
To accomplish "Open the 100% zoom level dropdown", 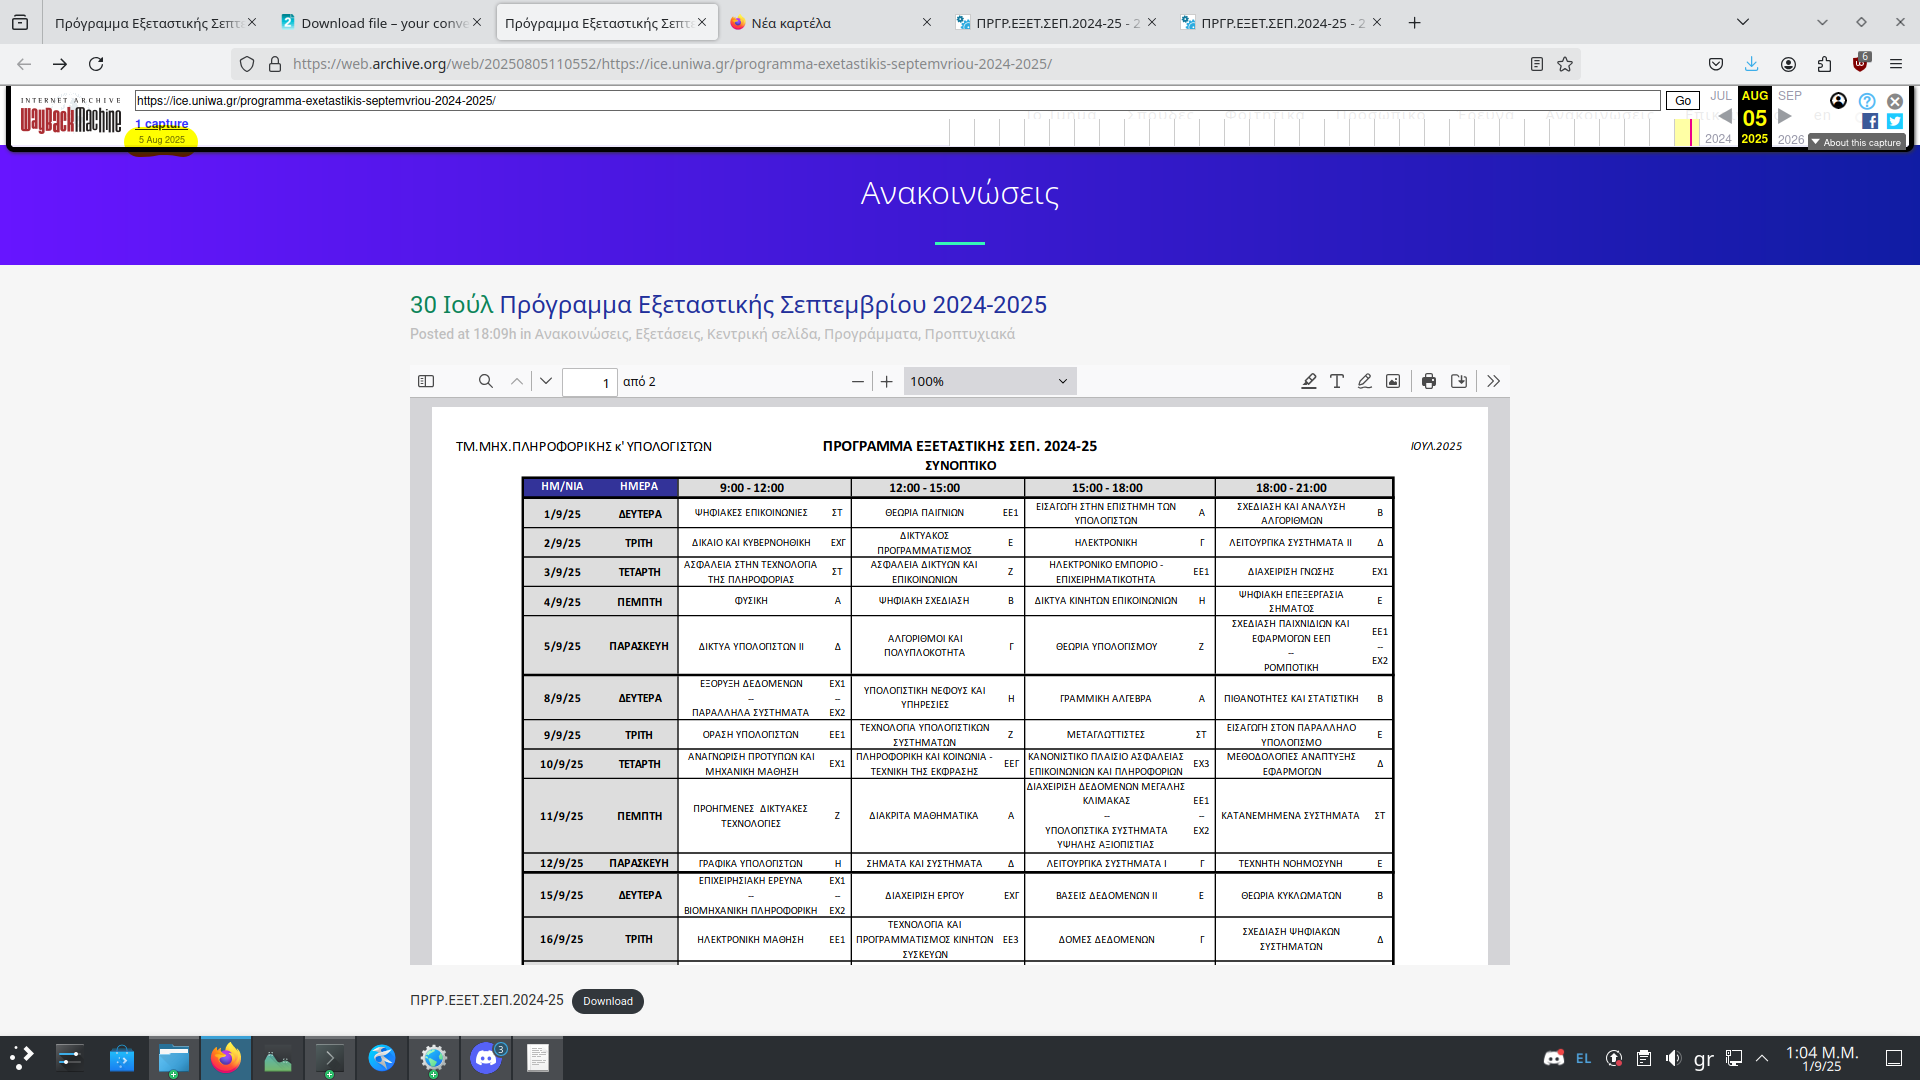I will (x=989, y=381).
